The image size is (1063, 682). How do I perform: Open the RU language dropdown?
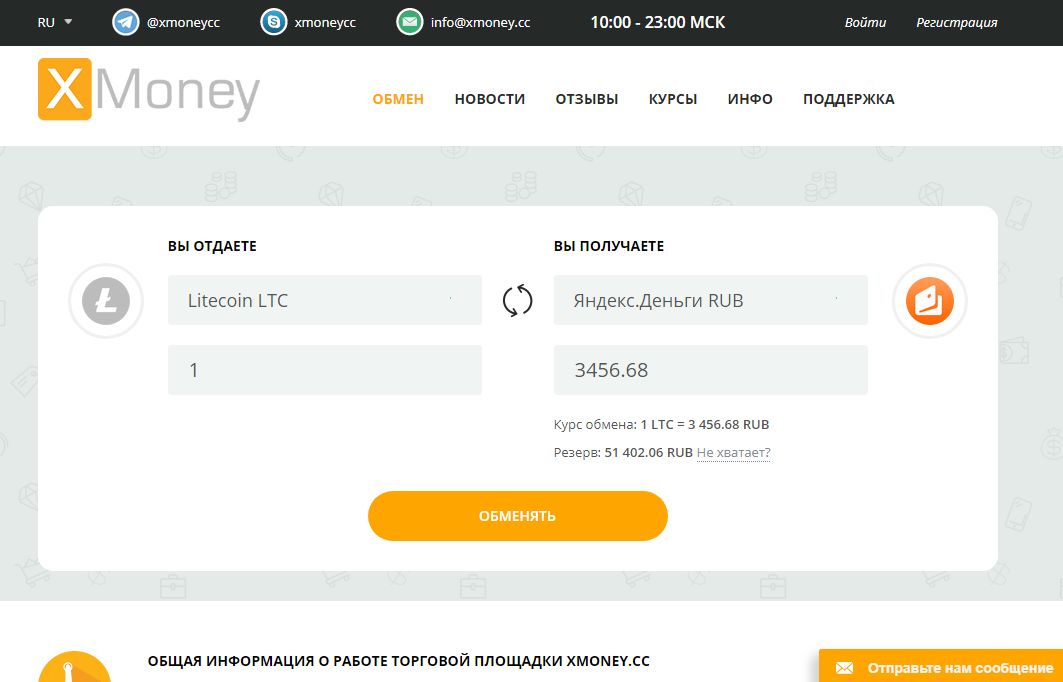click(x=55, y=22)
